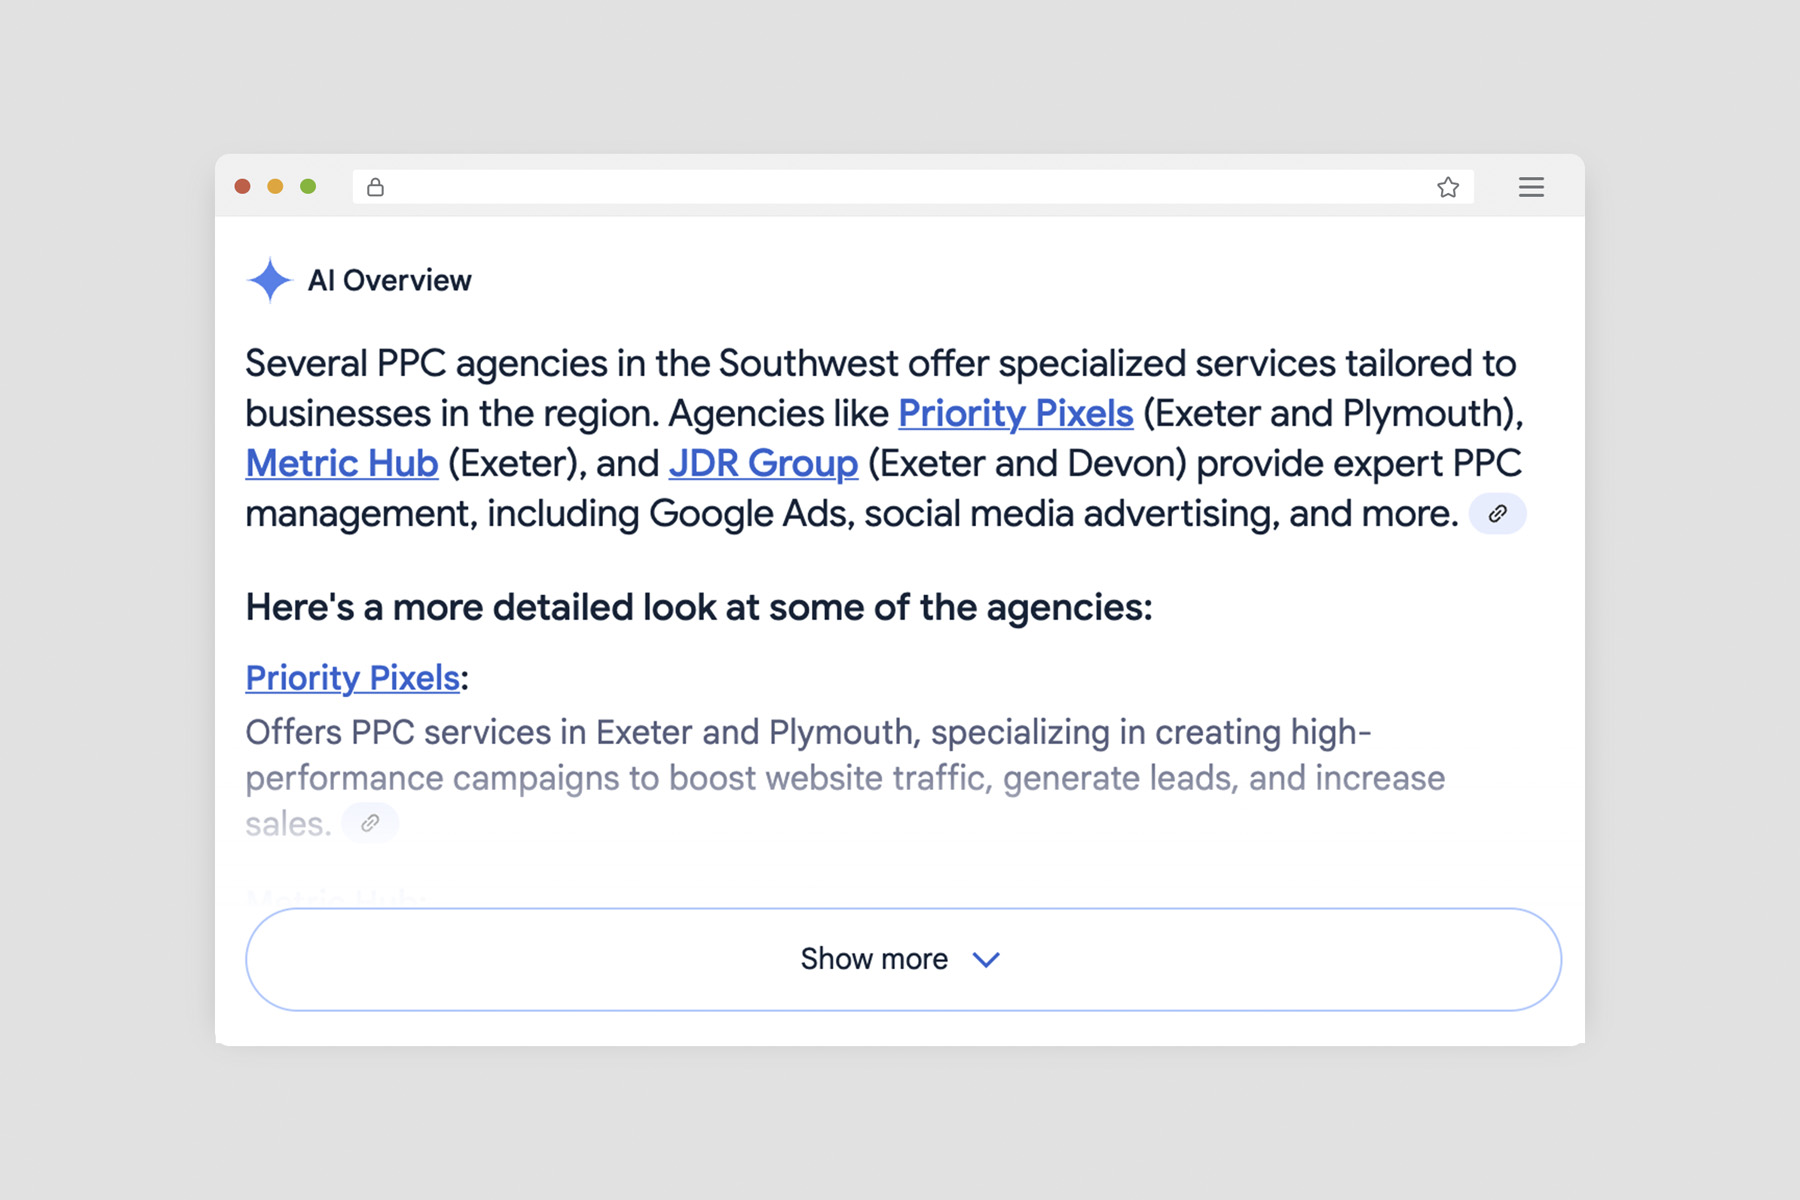Click the AI Overview sparkle icon
Screen dimensions: 1800x1200
tap(268, 280)
